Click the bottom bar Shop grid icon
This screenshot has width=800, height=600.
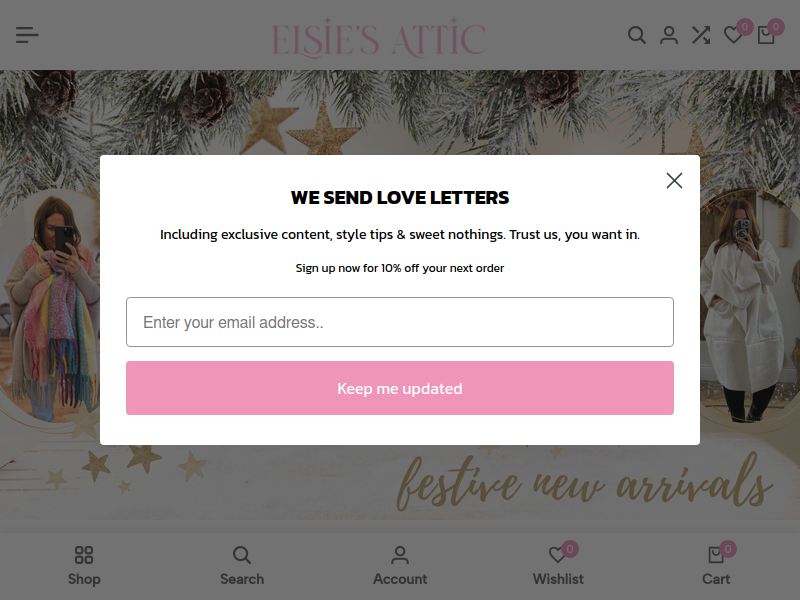pyautogui.click(x=84, y=555)
